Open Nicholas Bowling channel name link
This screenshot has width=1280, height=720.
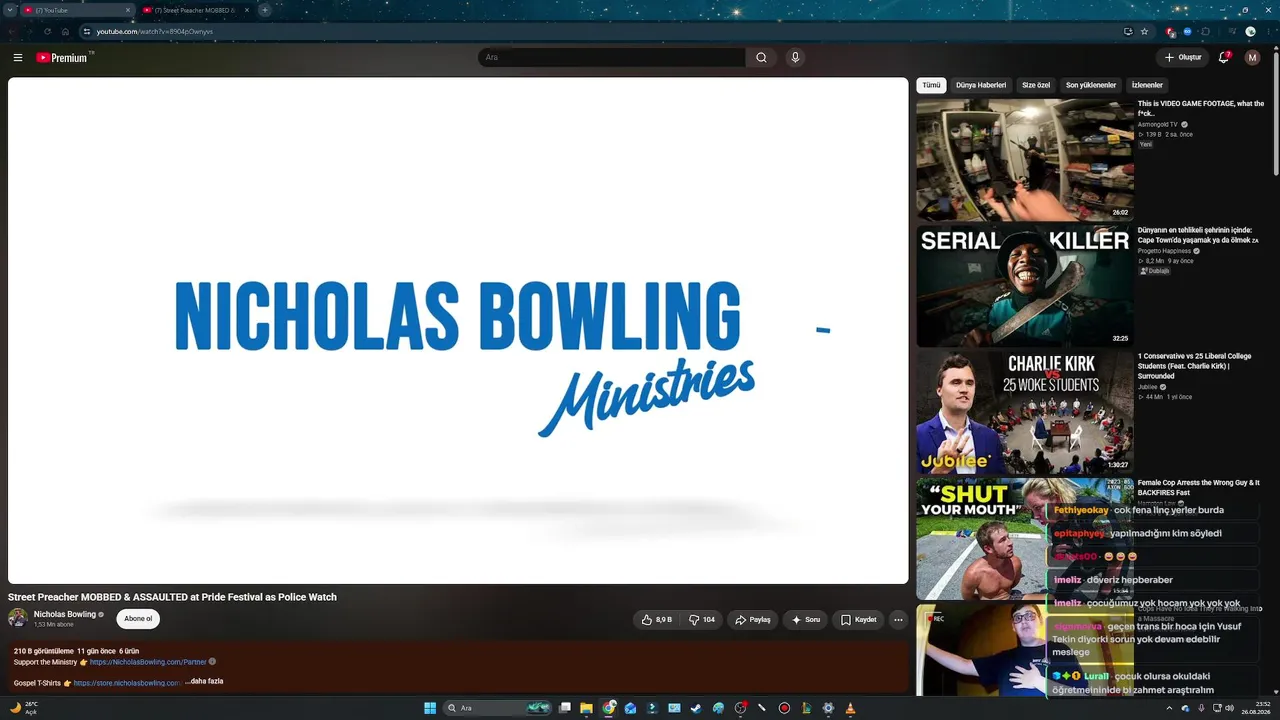pos(65,614)
